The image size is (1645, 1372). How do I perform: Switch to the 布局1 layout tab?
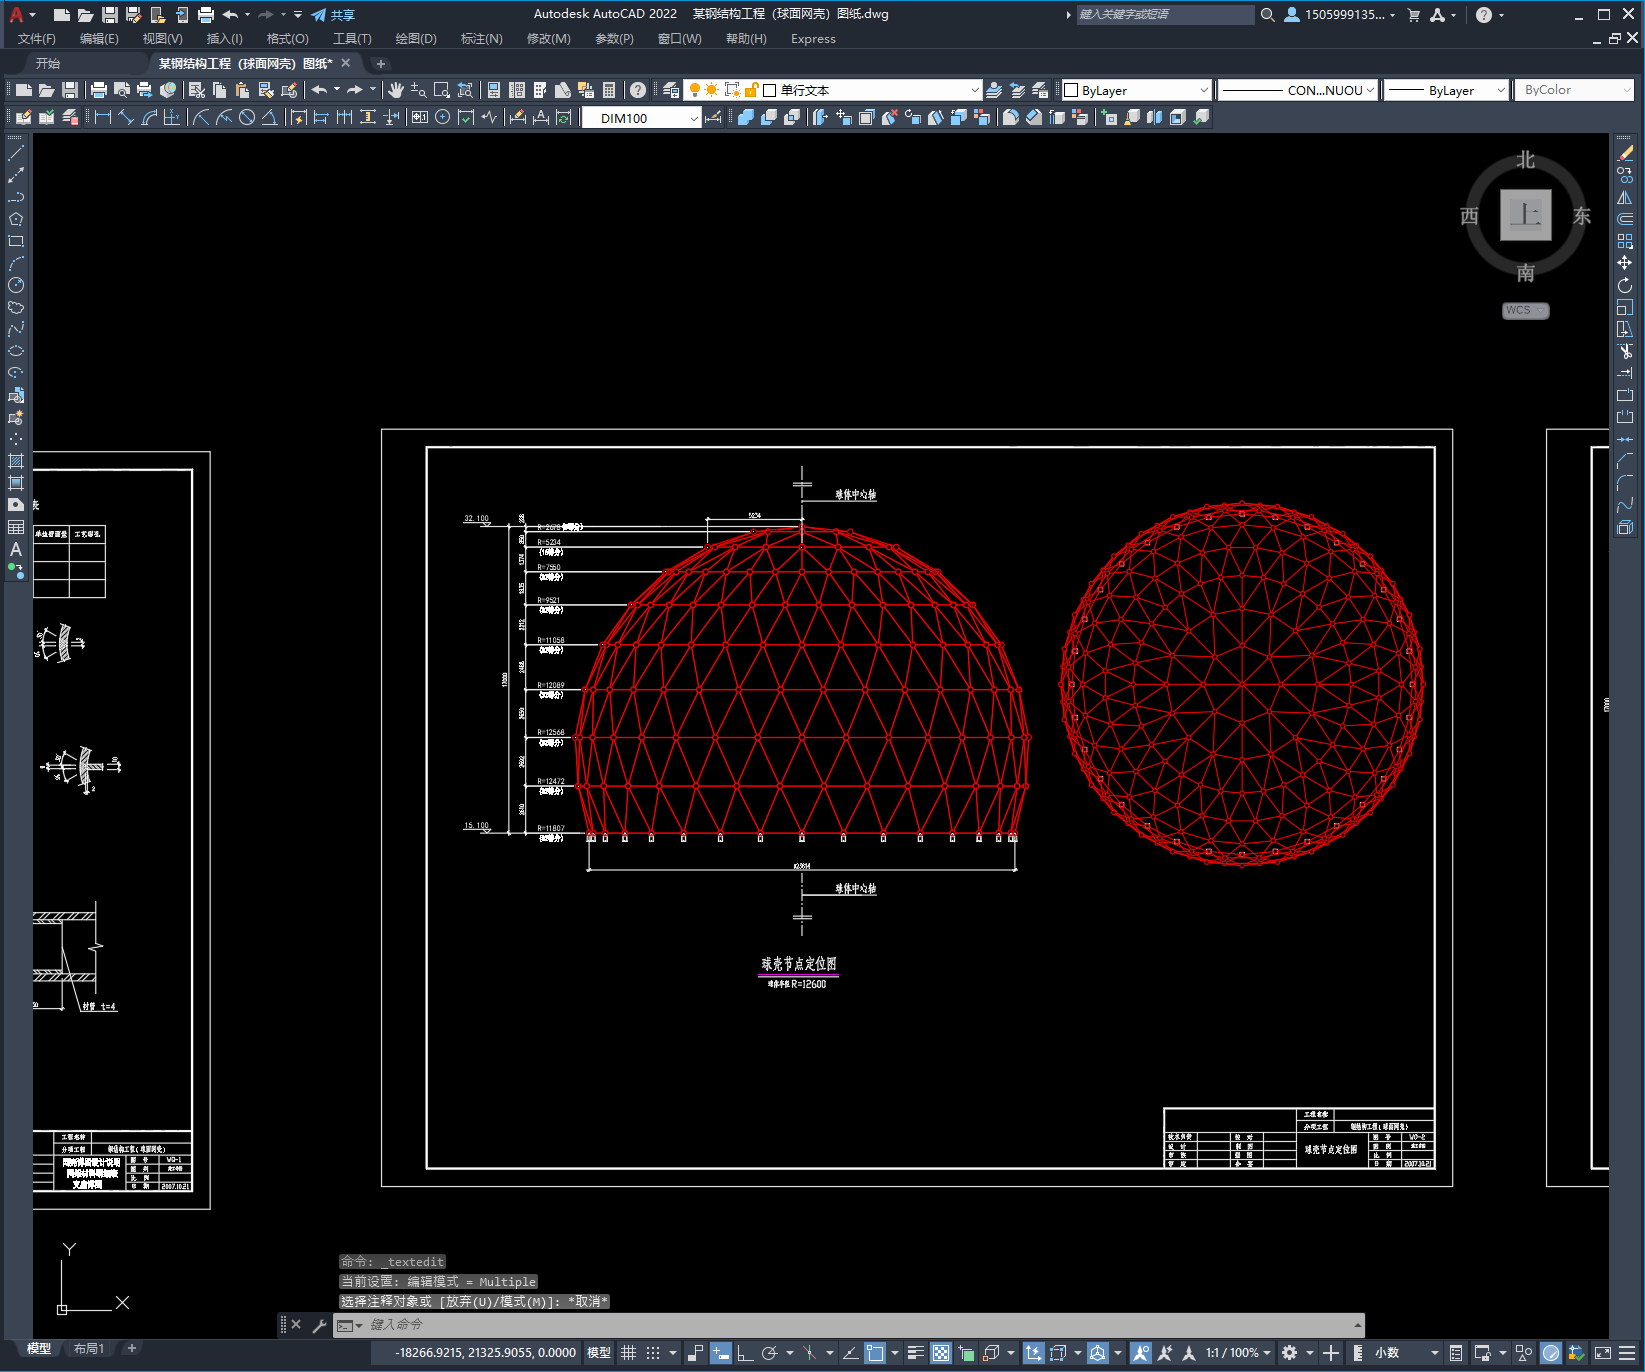[x=89, y=1349]
